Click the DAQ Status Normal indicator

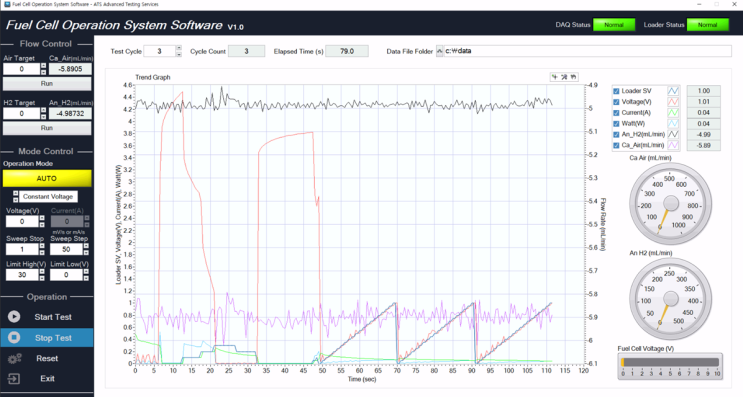click(x=614, y=25)
